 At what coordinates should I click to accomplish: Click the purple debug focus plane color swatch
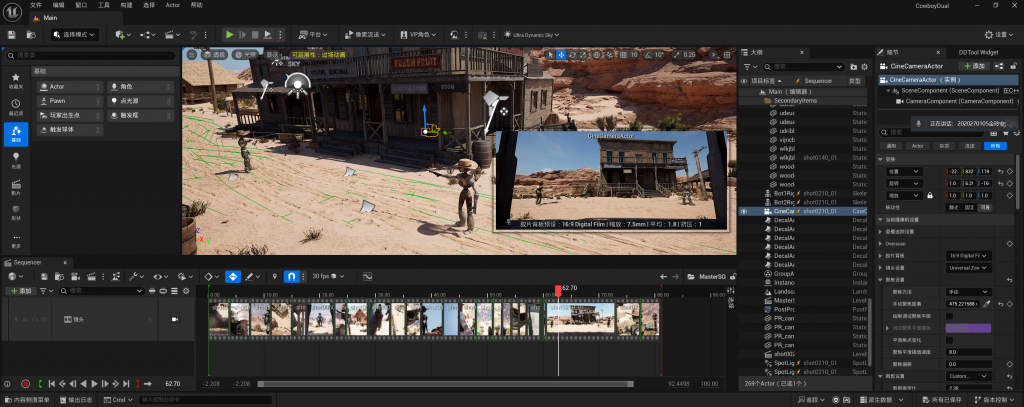(967, 327)
